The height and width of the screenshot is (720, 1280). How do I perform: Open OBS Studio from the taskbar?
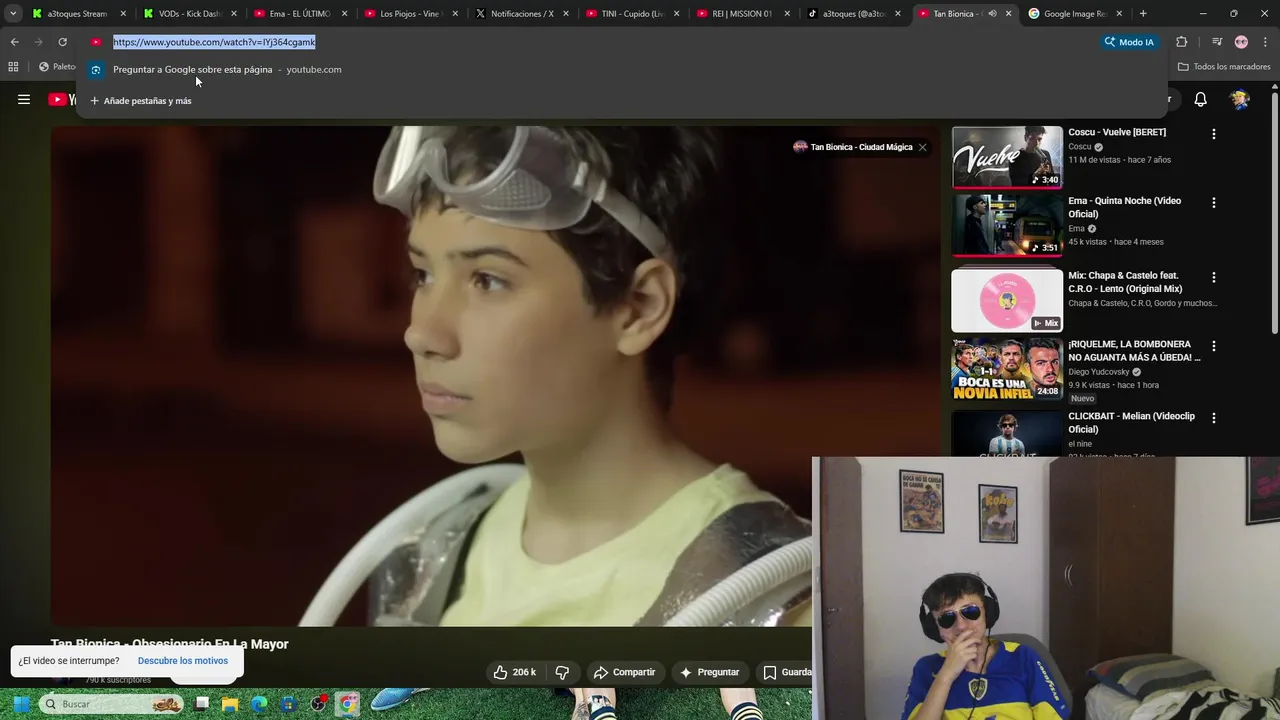tap(318, 704)
